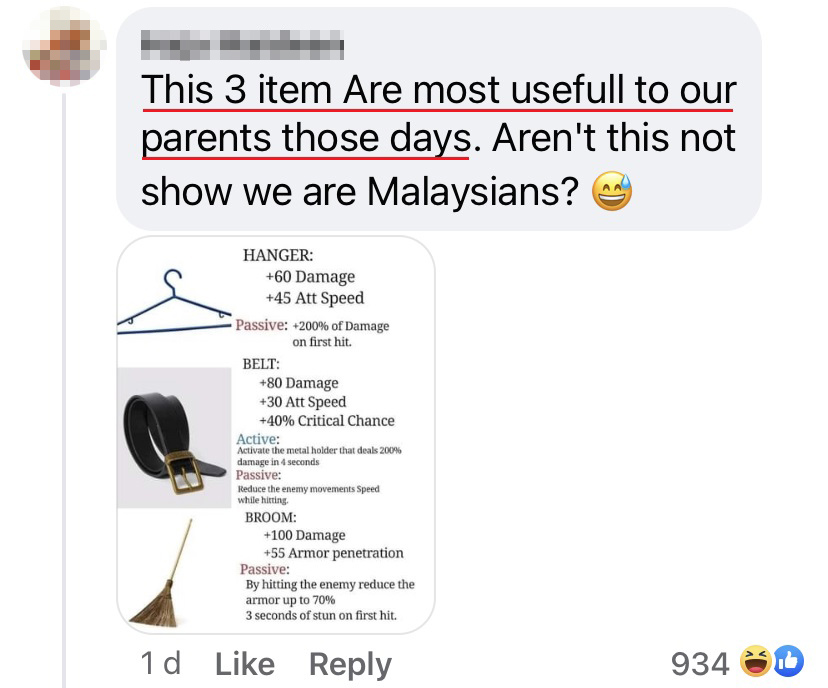Click the sweat-smile emoji in the comment
828x688 pixels.
pos(611,191)
